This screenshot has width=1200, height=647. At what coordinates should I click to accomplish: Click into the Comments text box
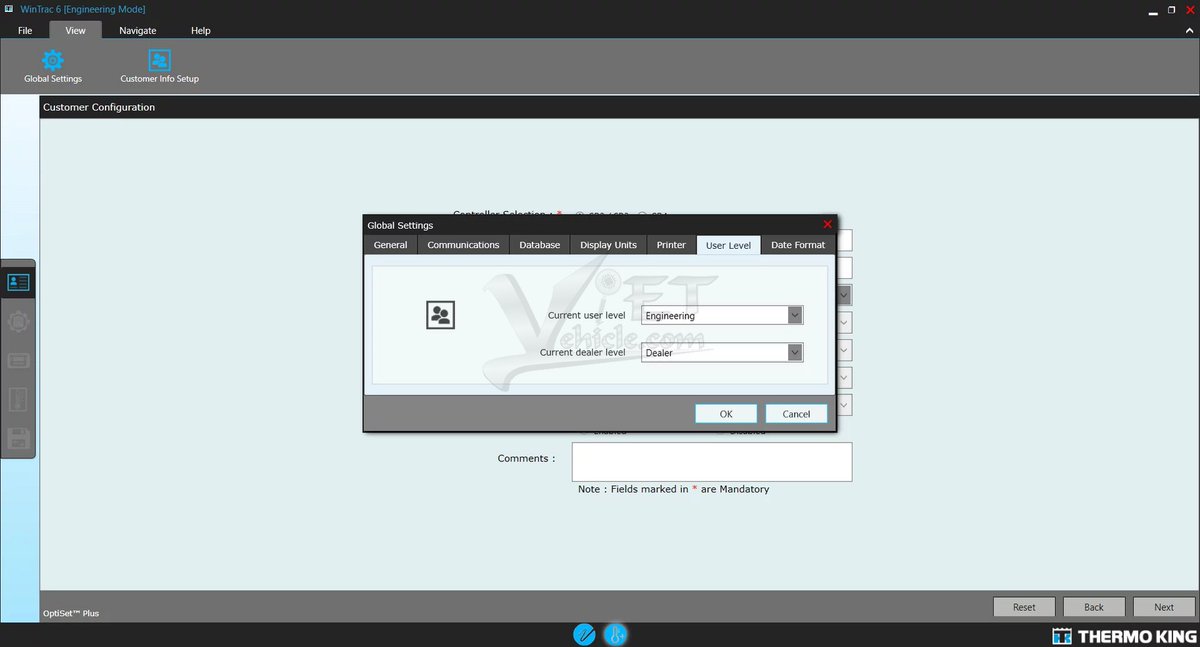(x=712, y=462)
